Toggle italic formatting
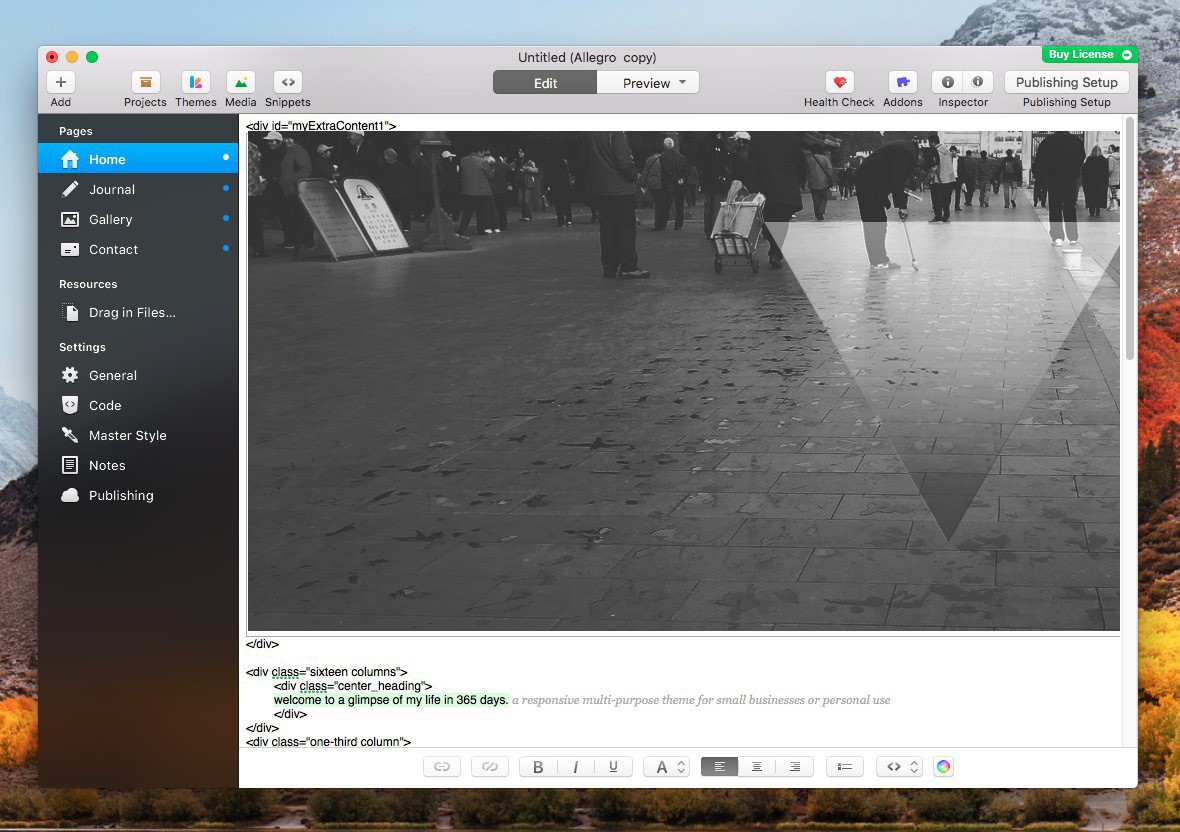Image resolution: width=1180 pixels, height=832 pixels. click(575, 767)
